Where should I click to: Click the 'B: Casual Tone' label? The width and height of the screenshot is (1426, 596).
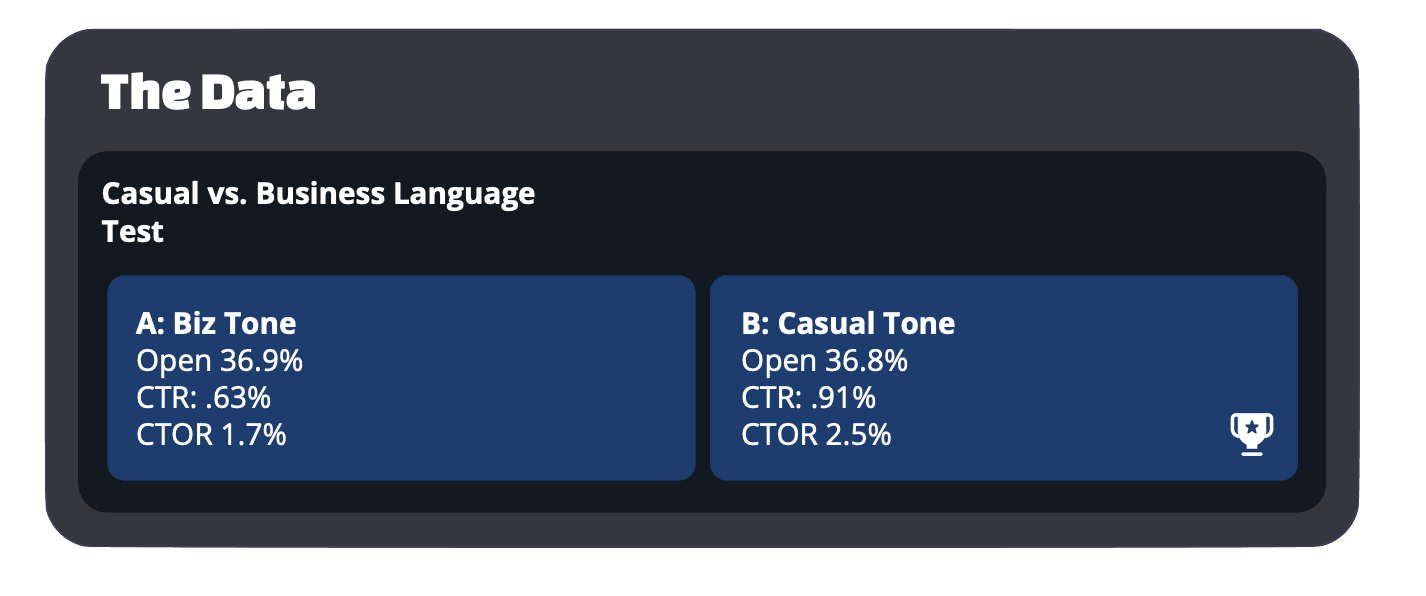[x=848, y=324]
